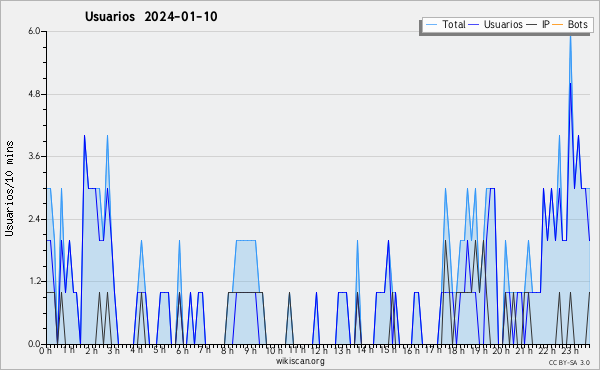Screen dimensions: 600x370
Task: Click the '6 h' x-axis label
Action: [182, 350]
